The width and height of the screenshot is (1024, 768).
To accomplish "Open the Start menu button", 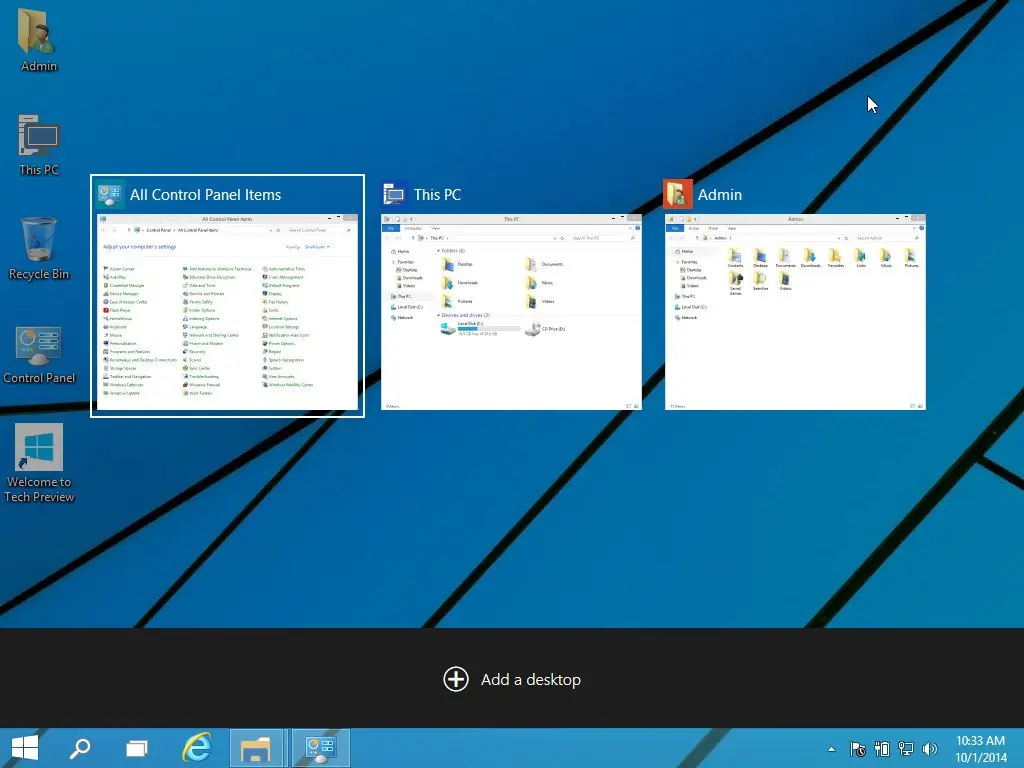I will click(25, 748).
